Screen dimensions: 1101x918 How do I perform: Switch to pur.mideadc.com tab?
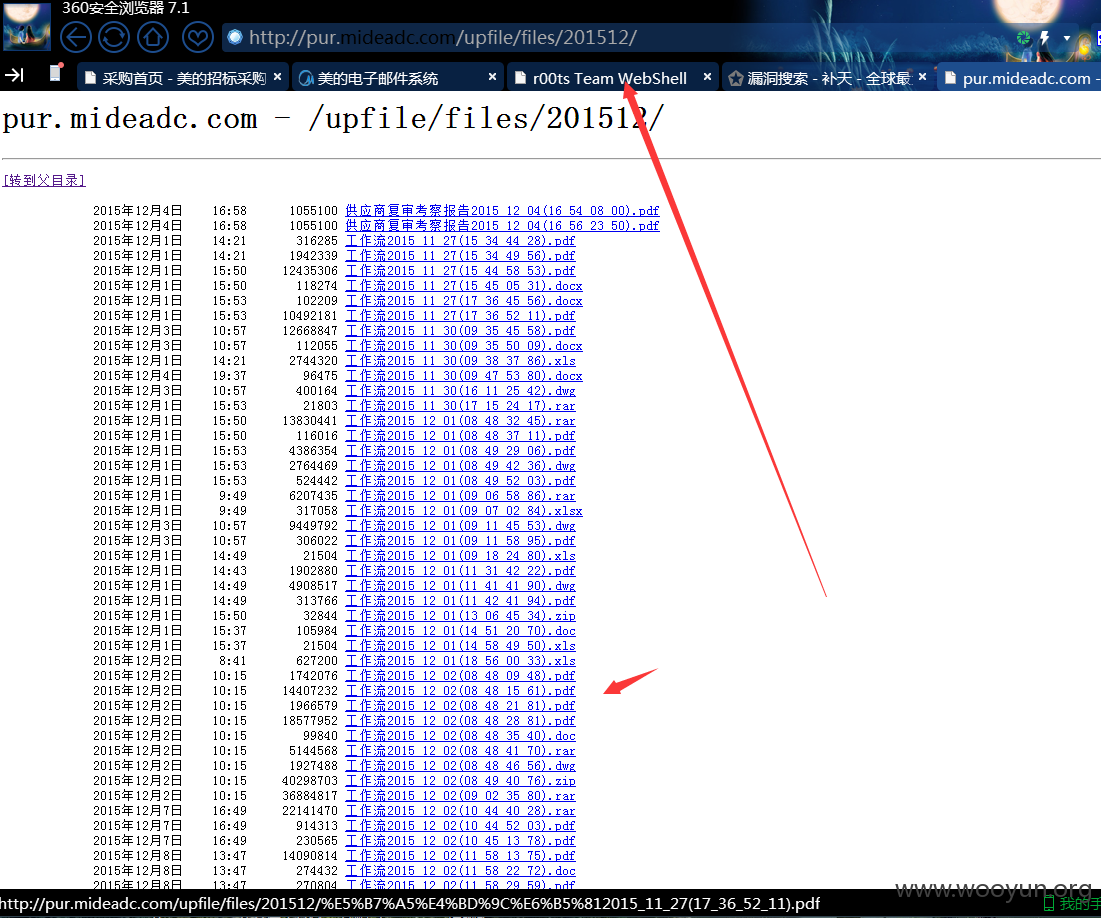coord(1020,78)
